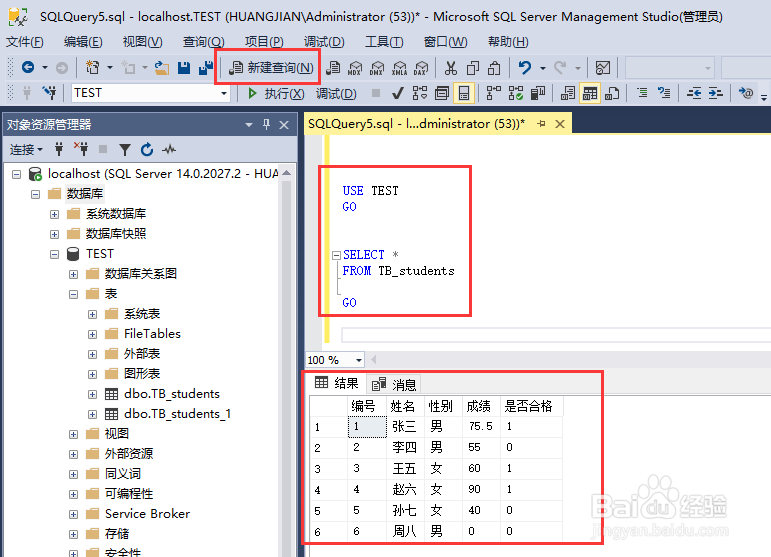This screenshot has height=557, width=771.
Task: Click the New Query (新建查询) button
Action: (271, 67)
